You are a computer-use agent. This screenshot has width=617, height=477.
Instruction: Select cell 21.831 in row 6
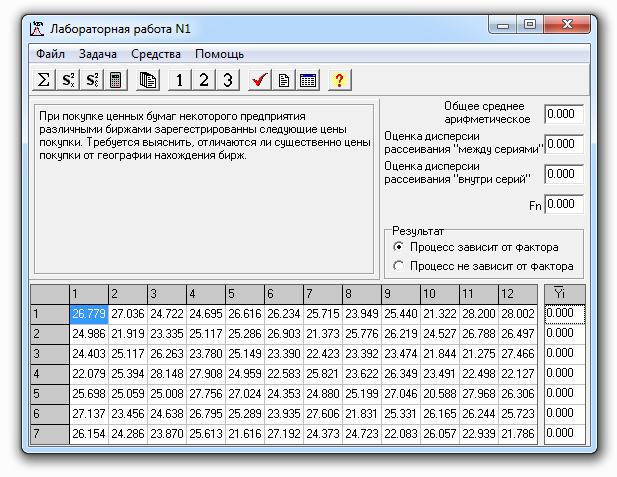pyautogui.click(x=362, y=414)
